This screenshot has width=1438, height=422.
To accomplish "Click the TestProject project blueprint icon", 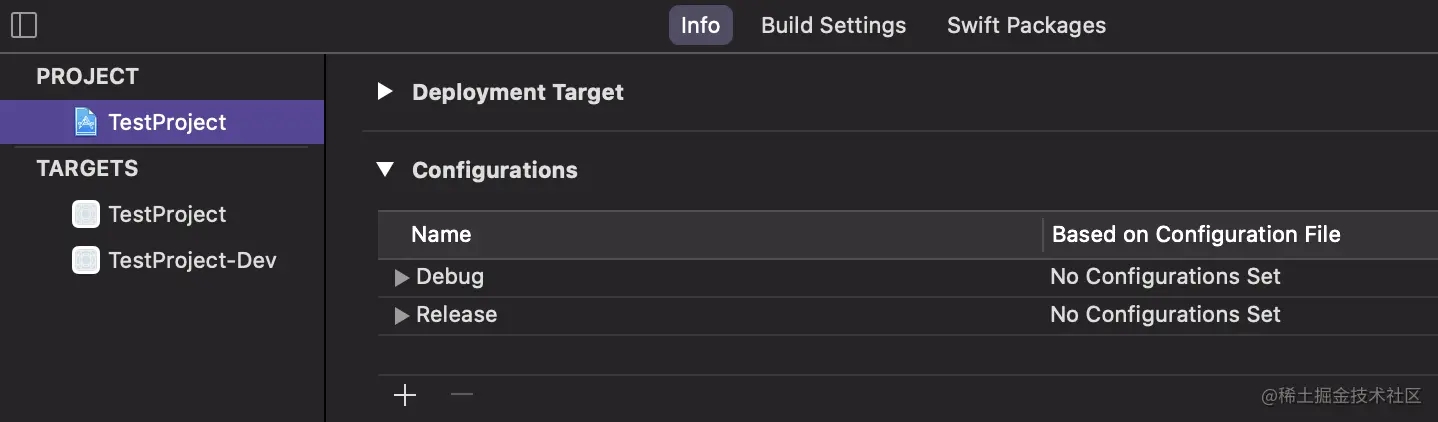I will [87, 122].
